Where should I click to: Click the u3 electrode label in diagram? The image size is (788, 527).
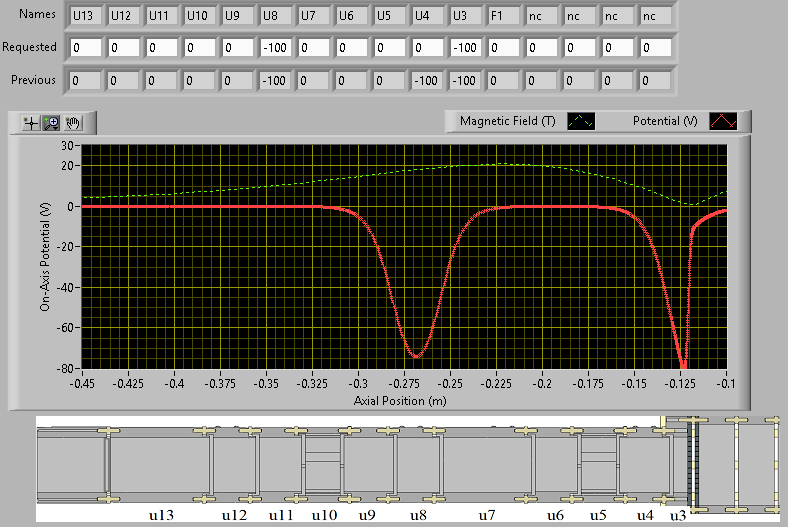point(678,515)
